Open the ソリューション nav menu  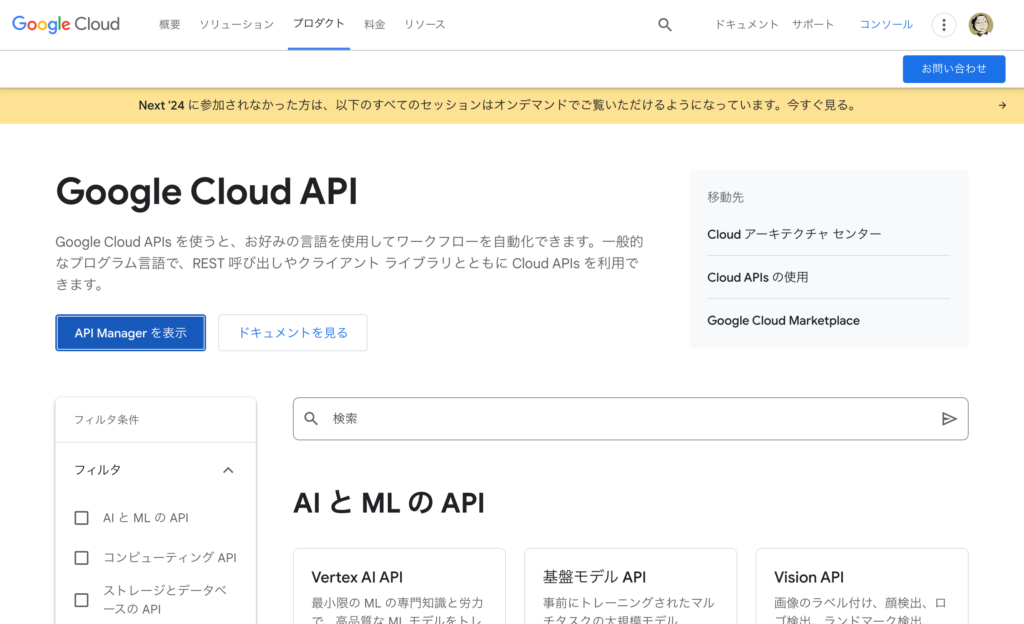click(236, 25)
